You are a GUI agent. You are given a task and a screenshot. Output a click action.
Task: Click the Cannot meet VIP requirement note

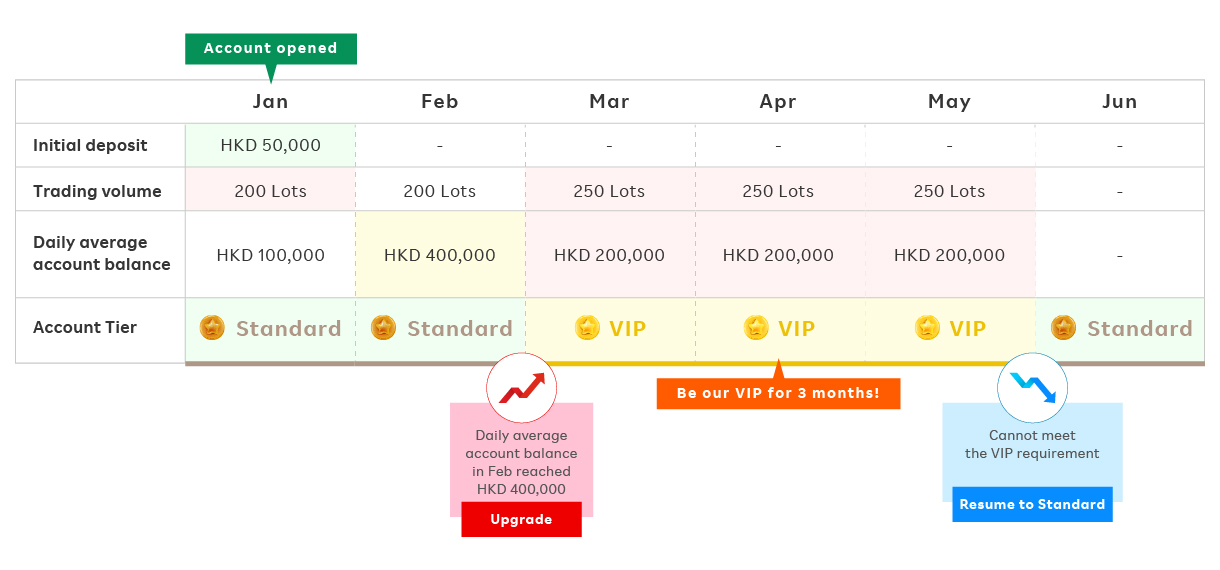pyautogui.click(x=1032, y=445)
